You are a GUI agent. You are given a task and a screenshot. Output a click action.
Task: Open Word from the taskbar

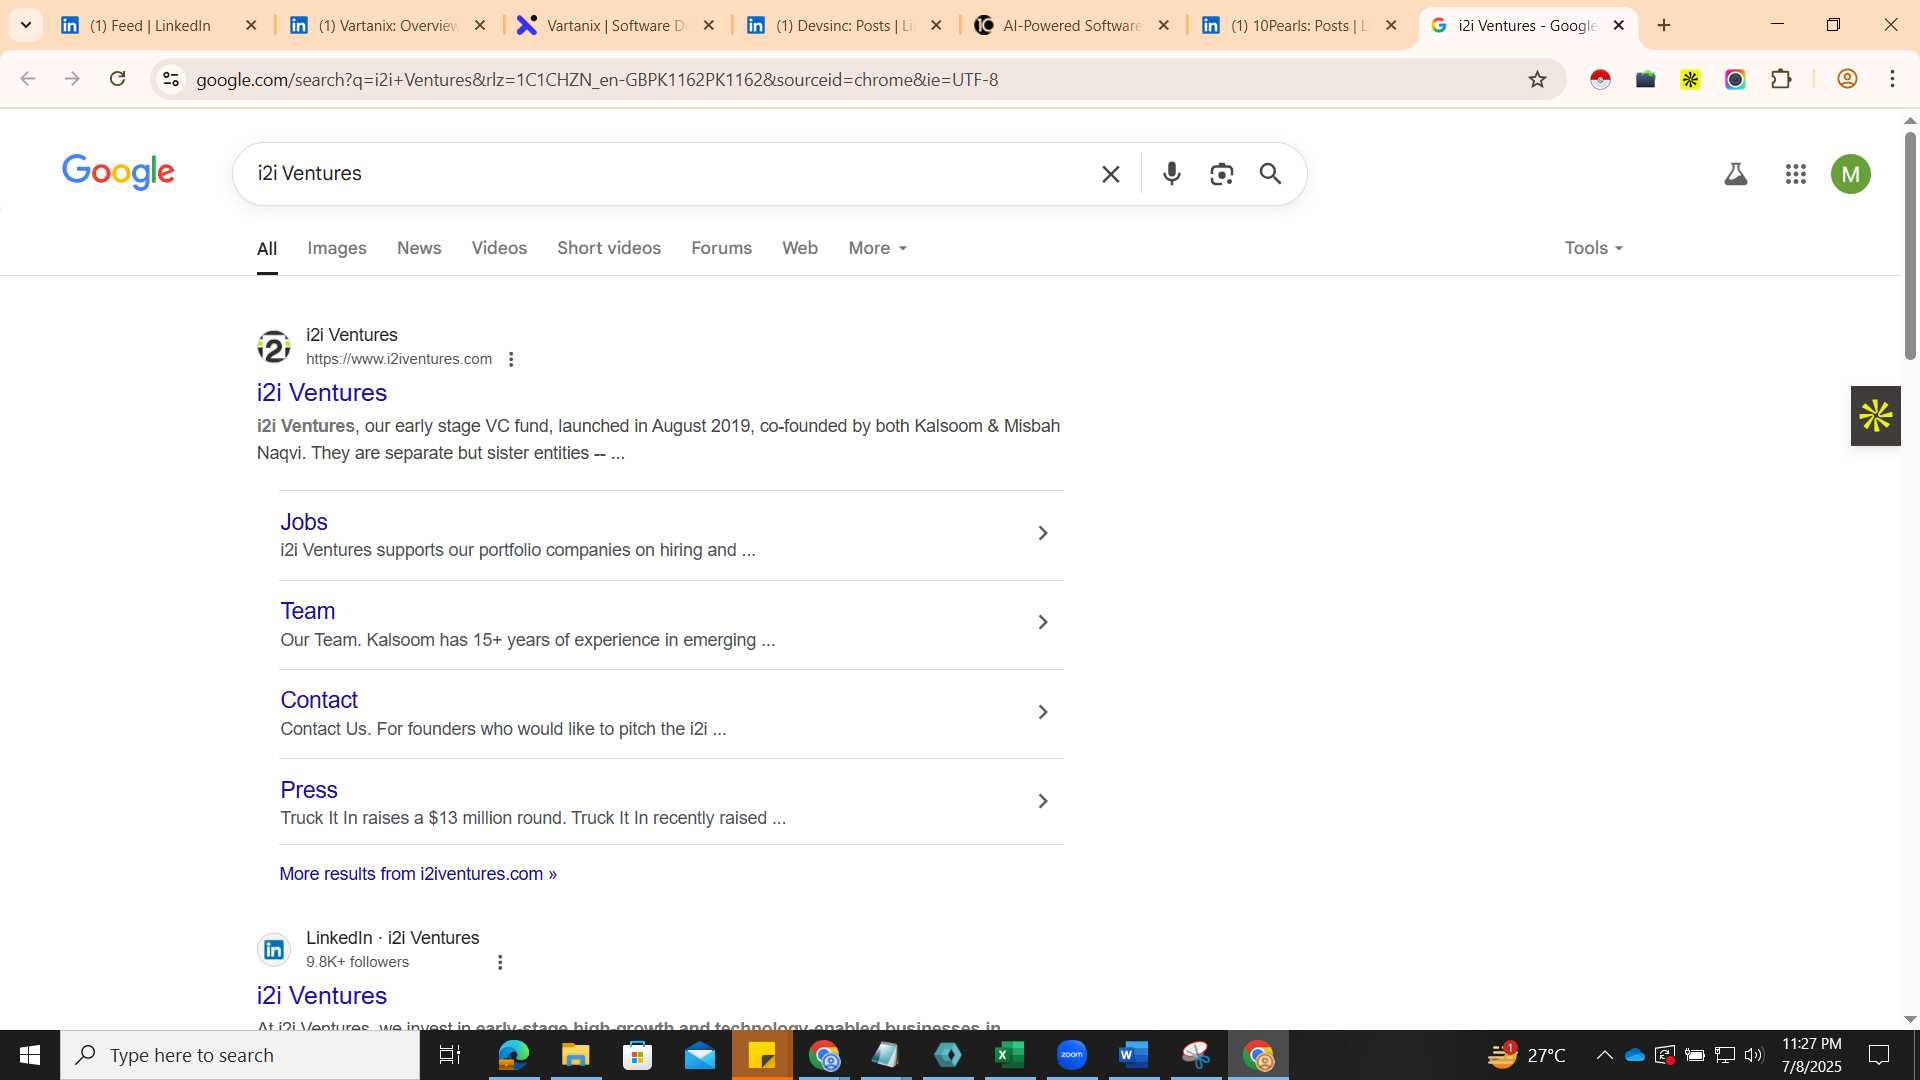point(1133,1055)
